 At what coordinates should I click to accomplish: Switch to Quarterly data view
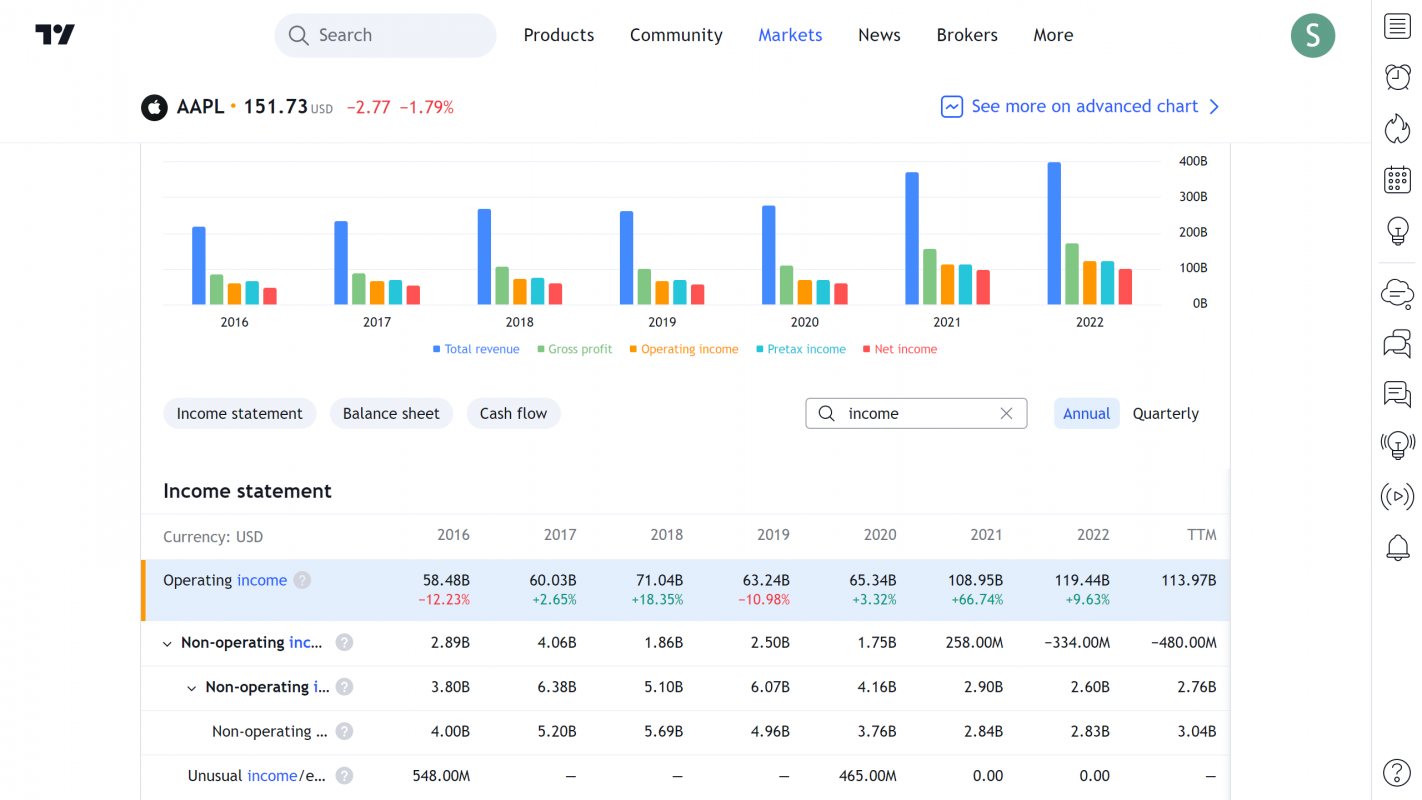(1165, 413)
